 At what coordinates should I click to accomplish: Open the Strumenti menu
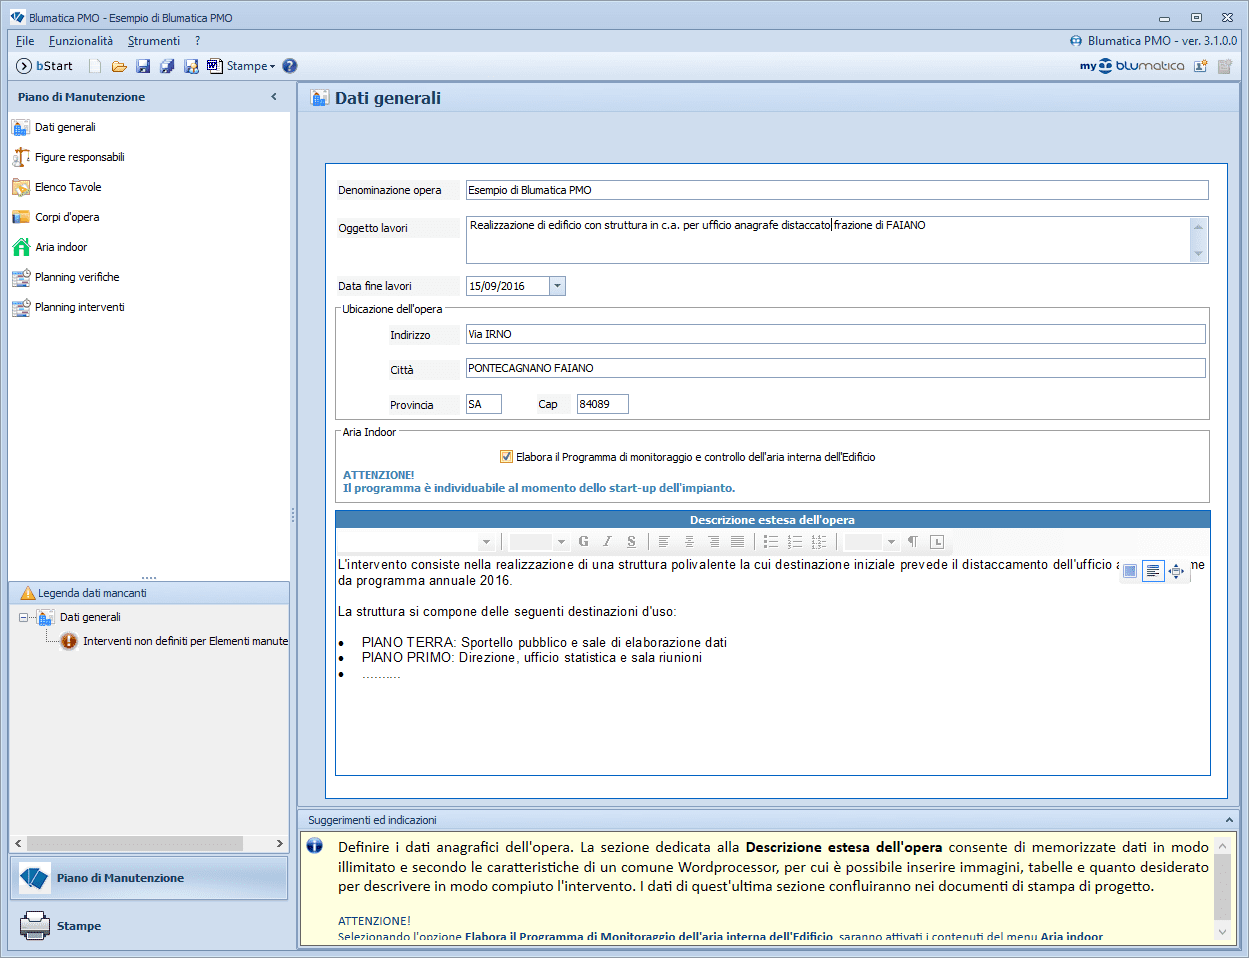(x=154, y=41)
